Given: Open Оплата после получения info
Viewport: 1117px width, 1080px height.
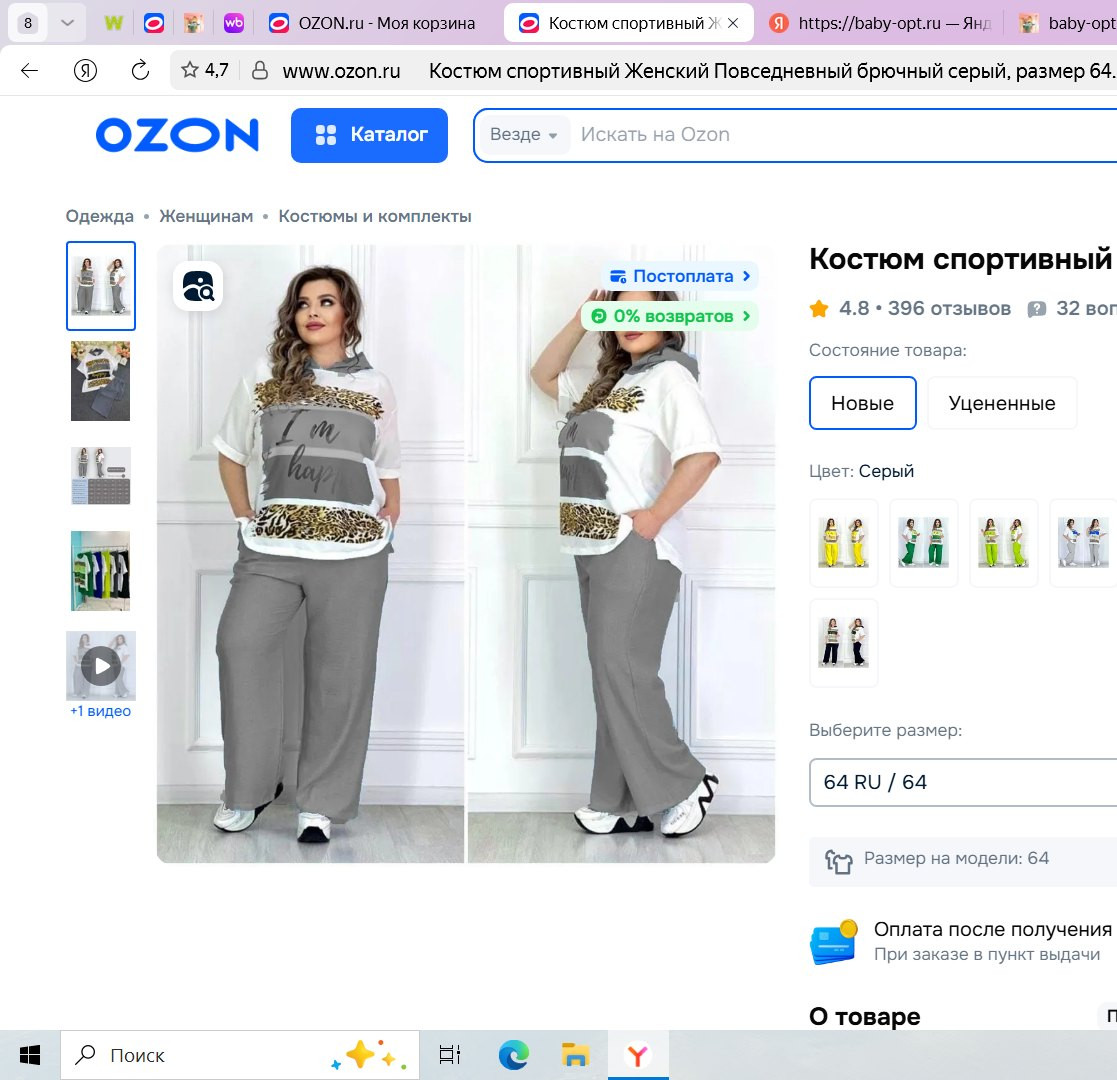Looking at the screenshot, I should [992, 929].
